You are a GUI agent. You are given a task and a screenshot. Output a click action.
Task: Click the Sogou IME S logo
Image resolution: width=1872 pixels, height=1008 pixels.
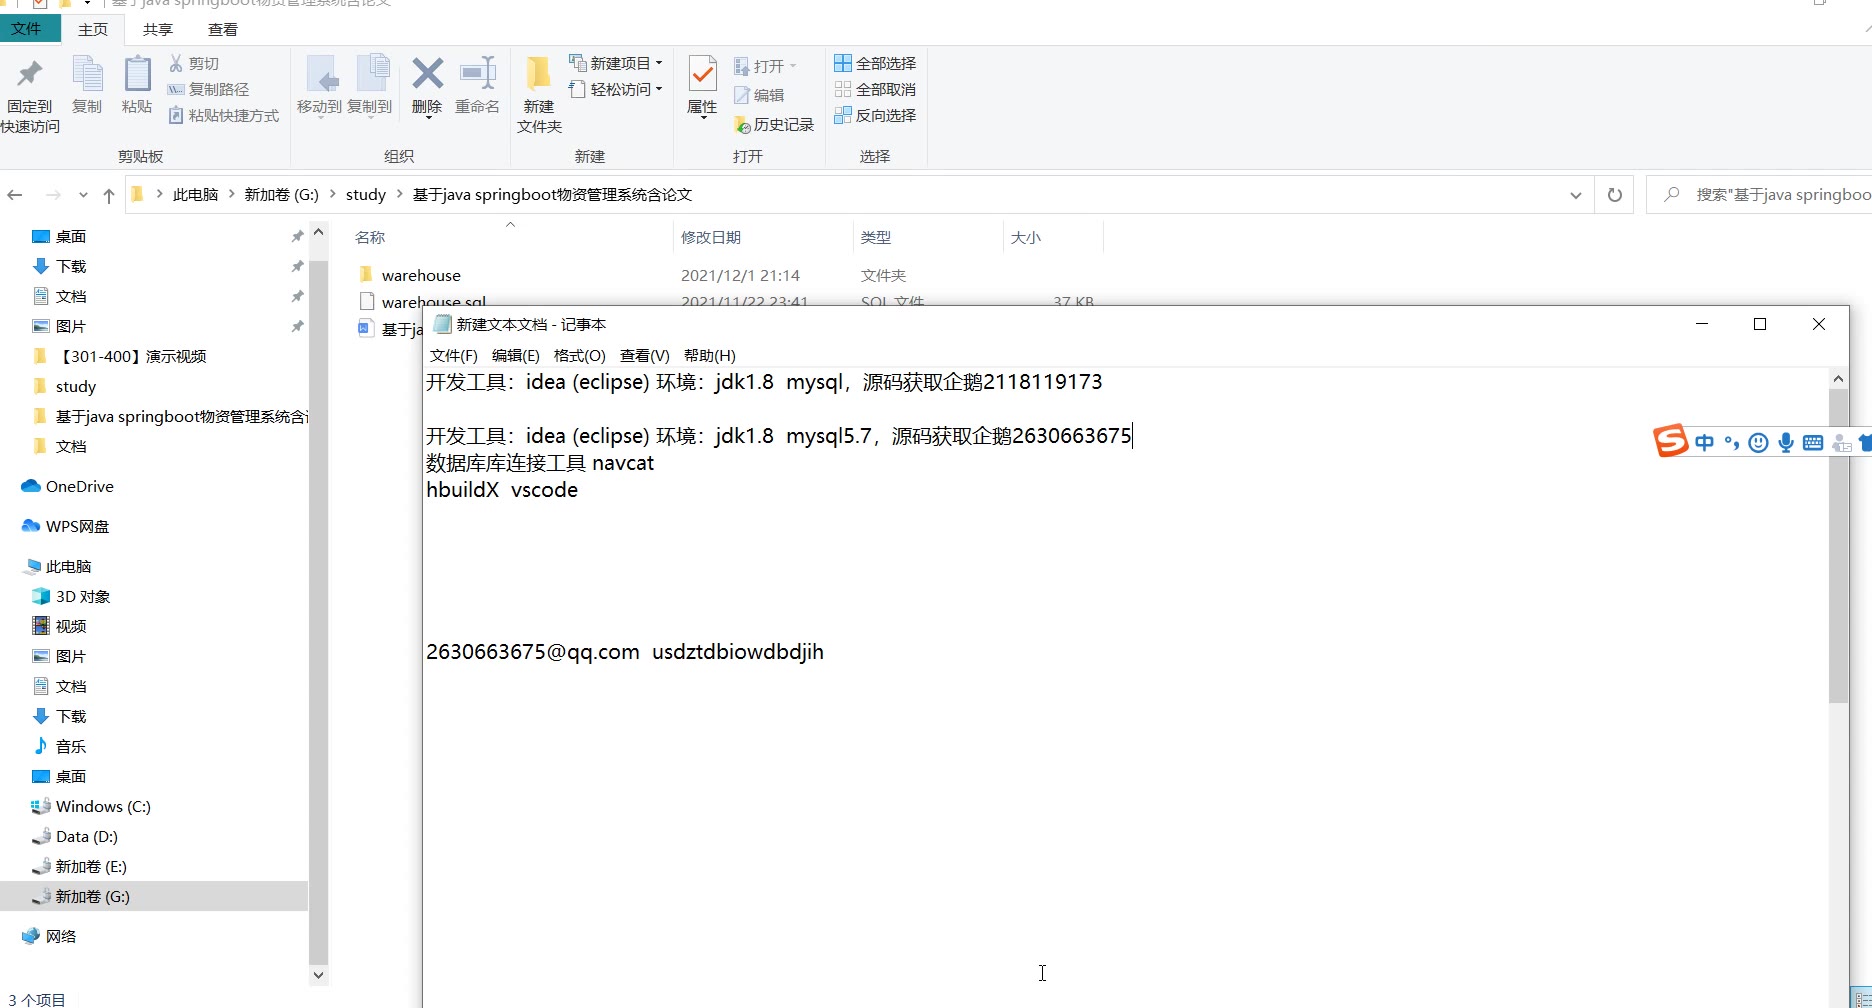point(1671,441)
